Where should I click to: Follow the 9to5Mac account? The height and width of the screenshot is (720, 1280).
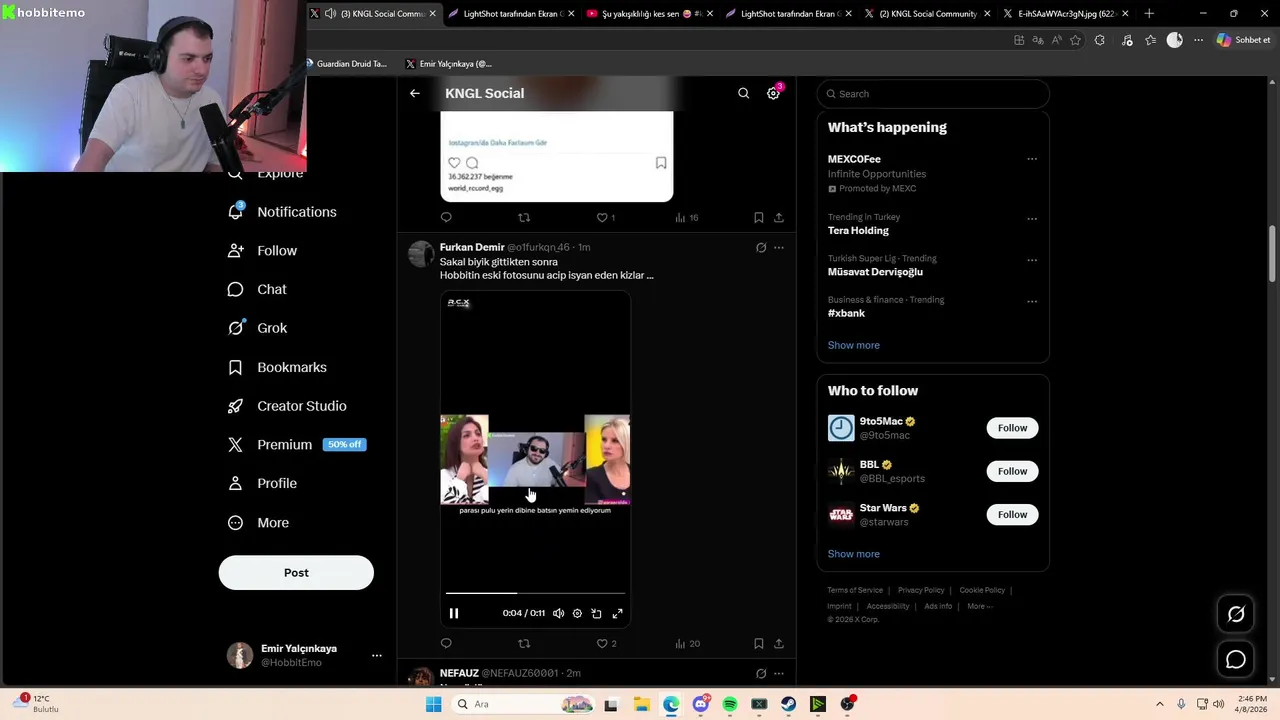pos(1012,428)
